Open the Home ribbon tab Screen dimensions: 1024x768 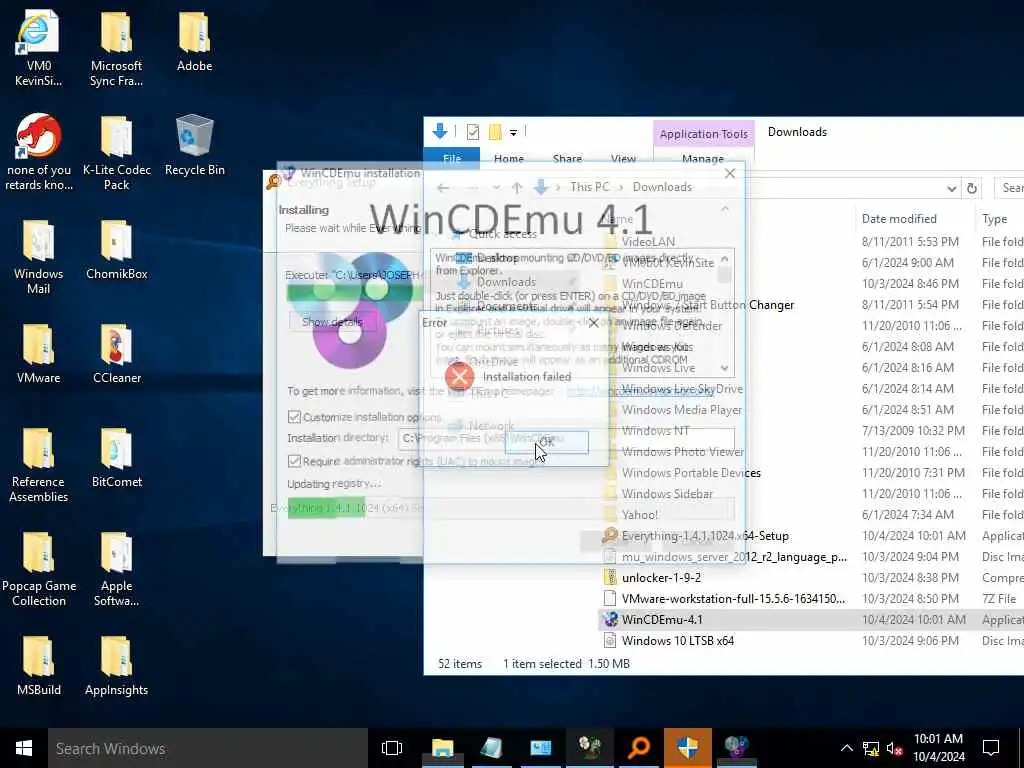[x=509, y=158]
